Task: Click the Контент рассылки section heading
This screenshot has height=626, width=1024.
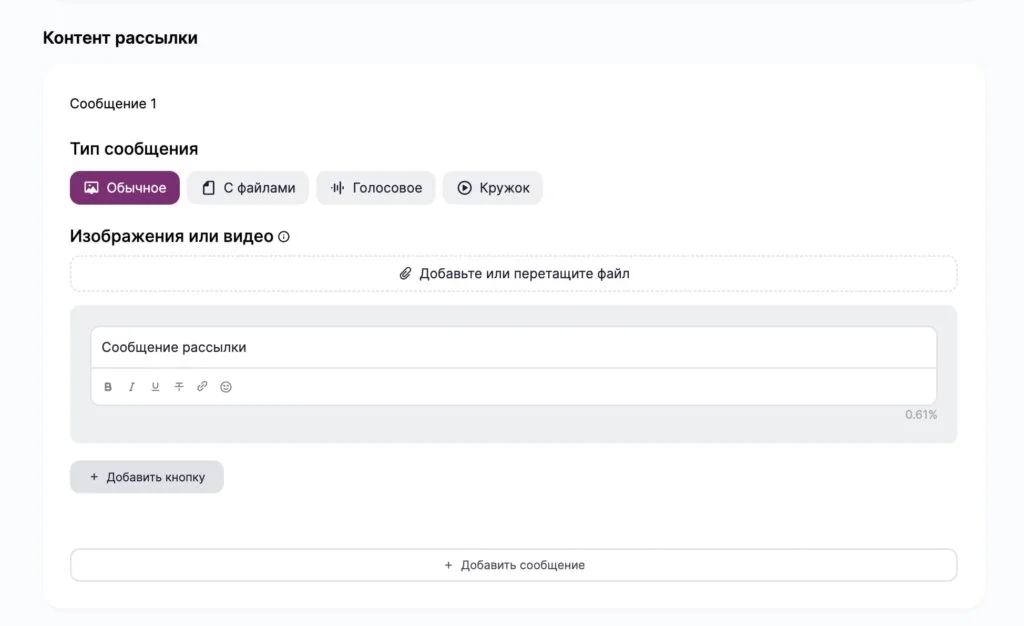Action: pos(120,38)
